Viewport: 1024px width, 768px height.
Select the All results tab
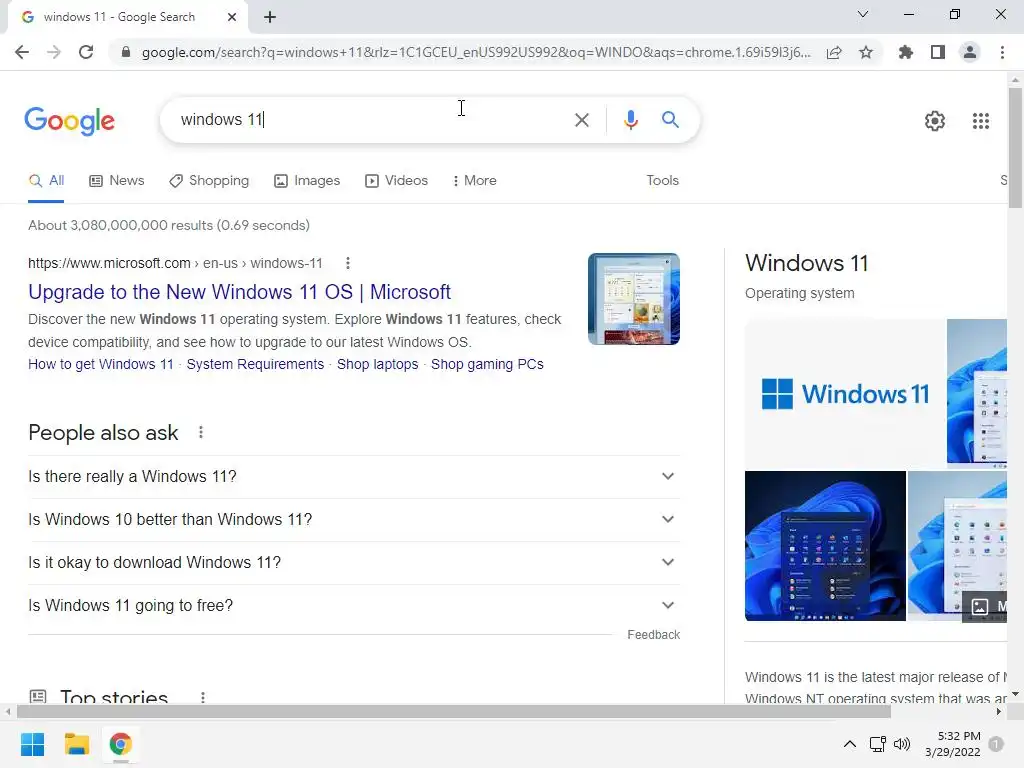(46, 181)
